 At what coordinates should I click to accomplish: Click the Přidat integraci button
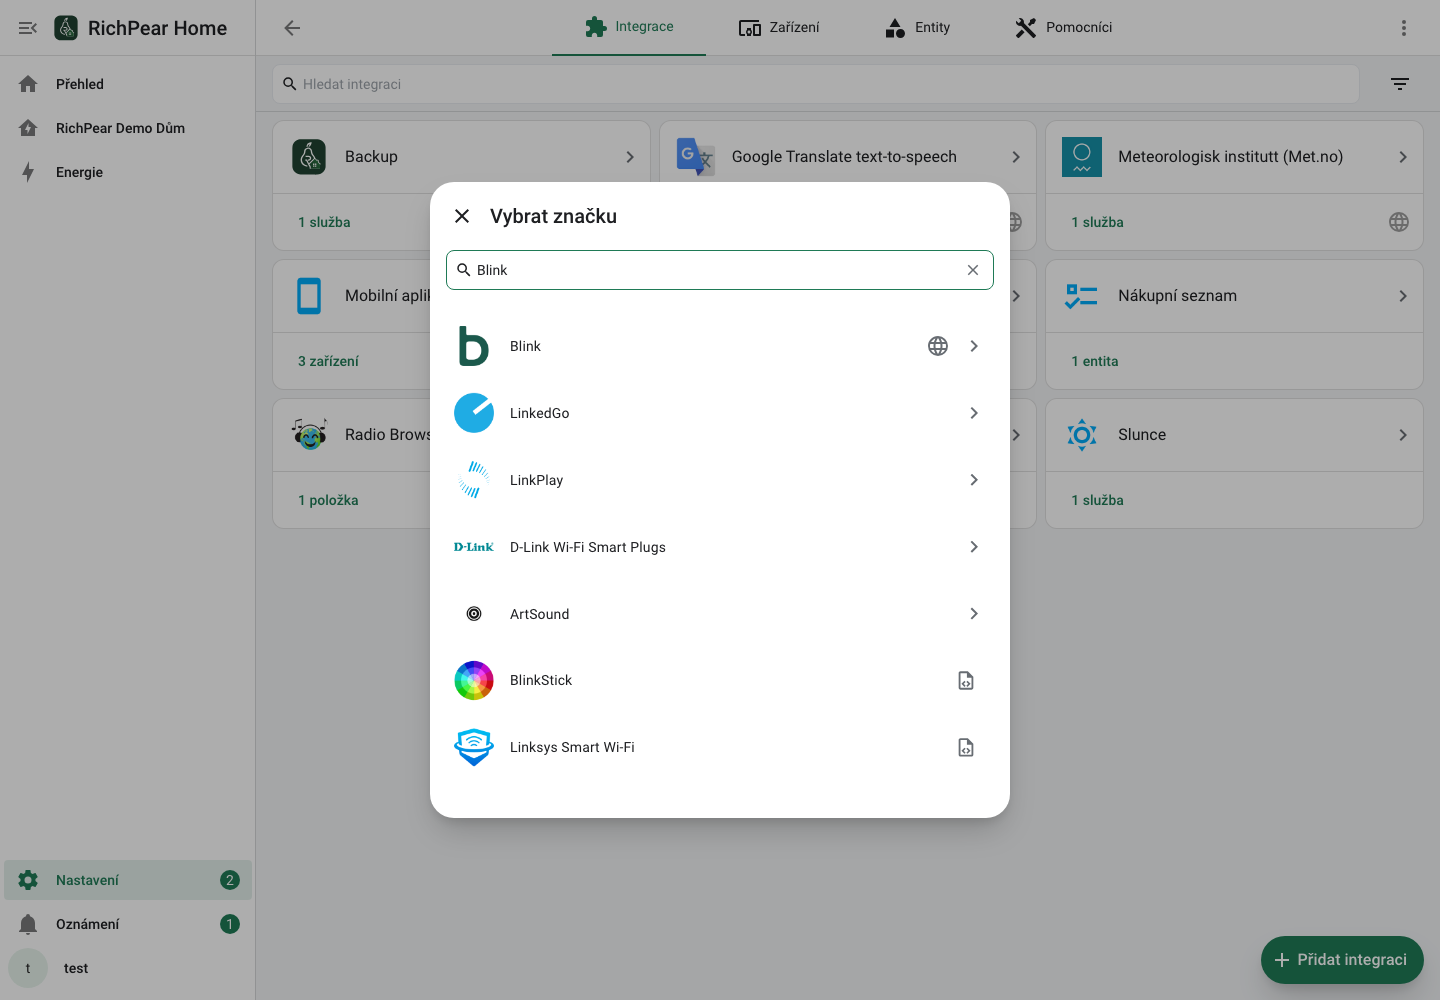pyautogui.click(x=1342, y=960)
